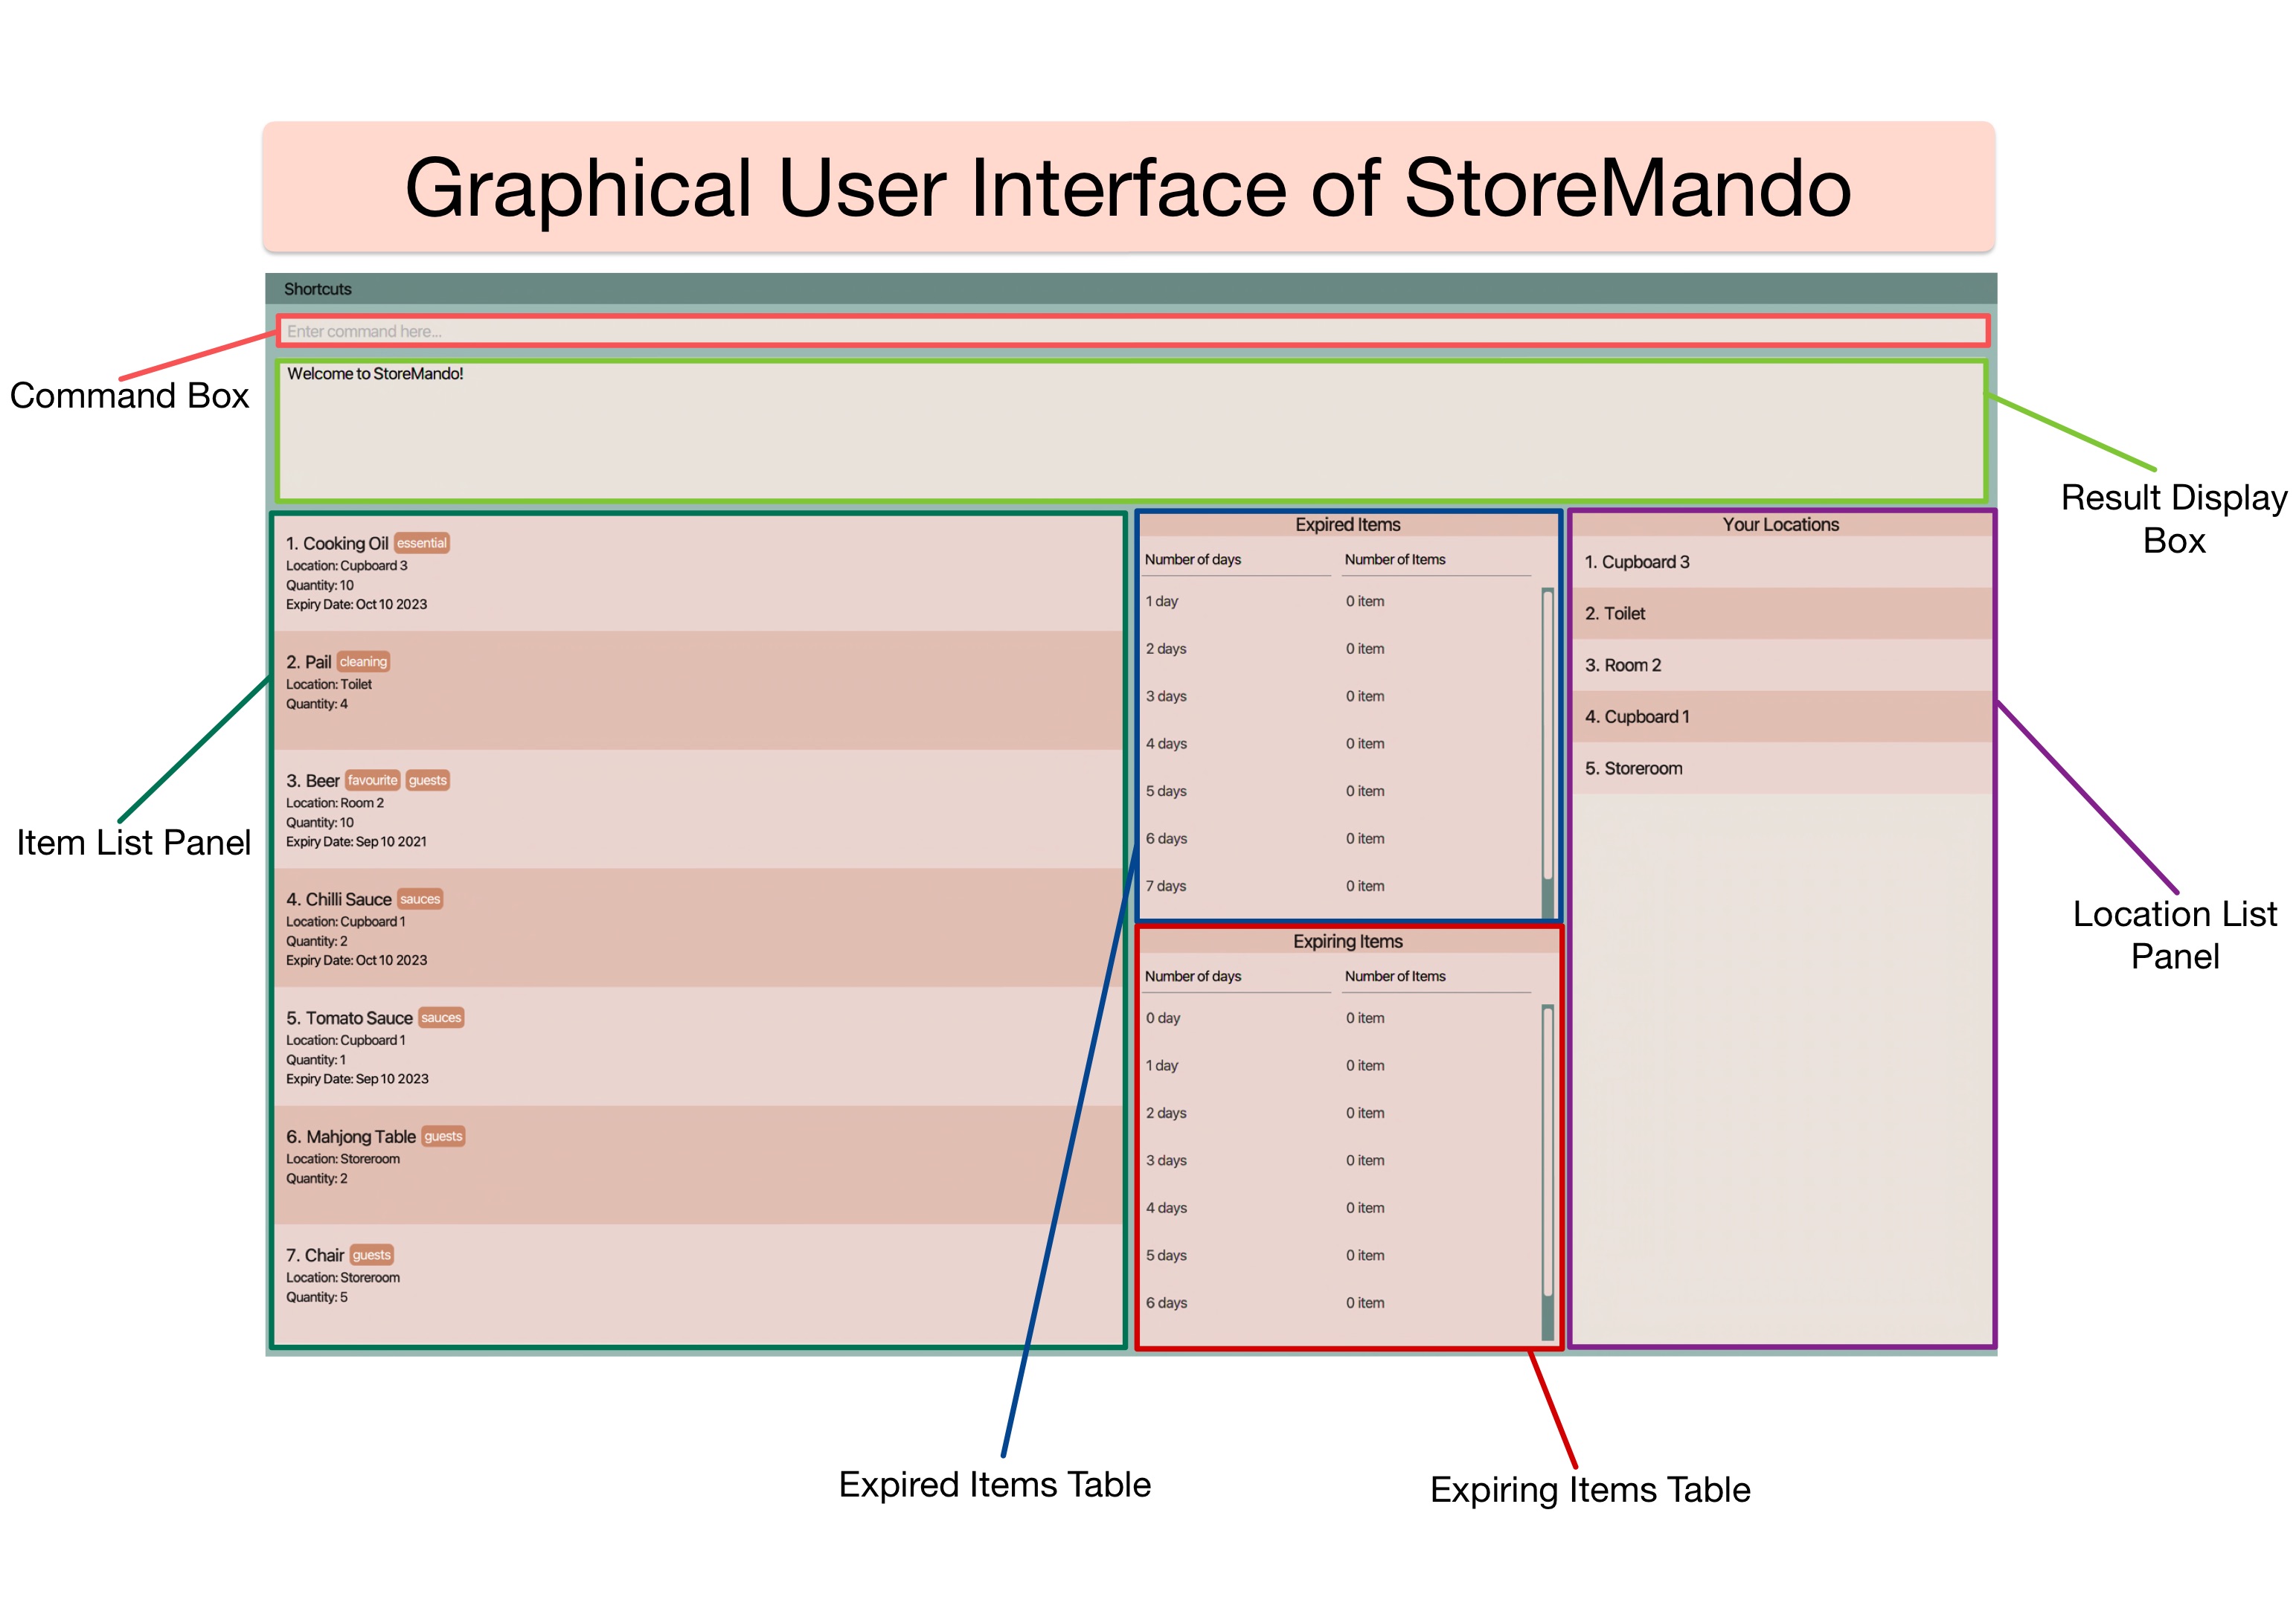The width and height of the screenshot is (2296, 1623).
Task: Click the 'cleaning' tag on Pail
Action: click(363, 662)
